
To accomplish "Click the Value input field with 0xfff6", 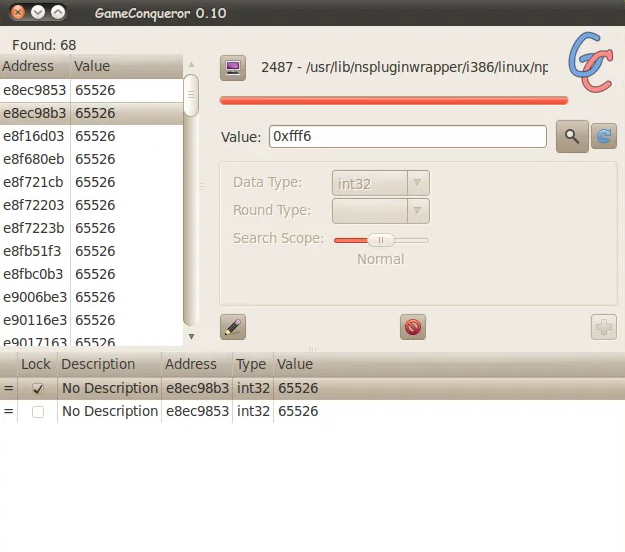I will [x=407, y=136].
